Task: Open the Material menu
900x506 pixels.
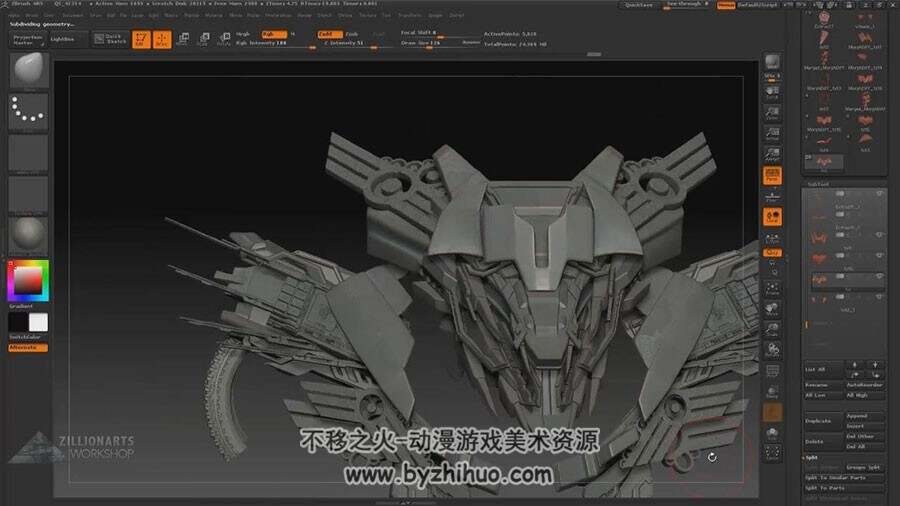Action: (x=214, y=15)
